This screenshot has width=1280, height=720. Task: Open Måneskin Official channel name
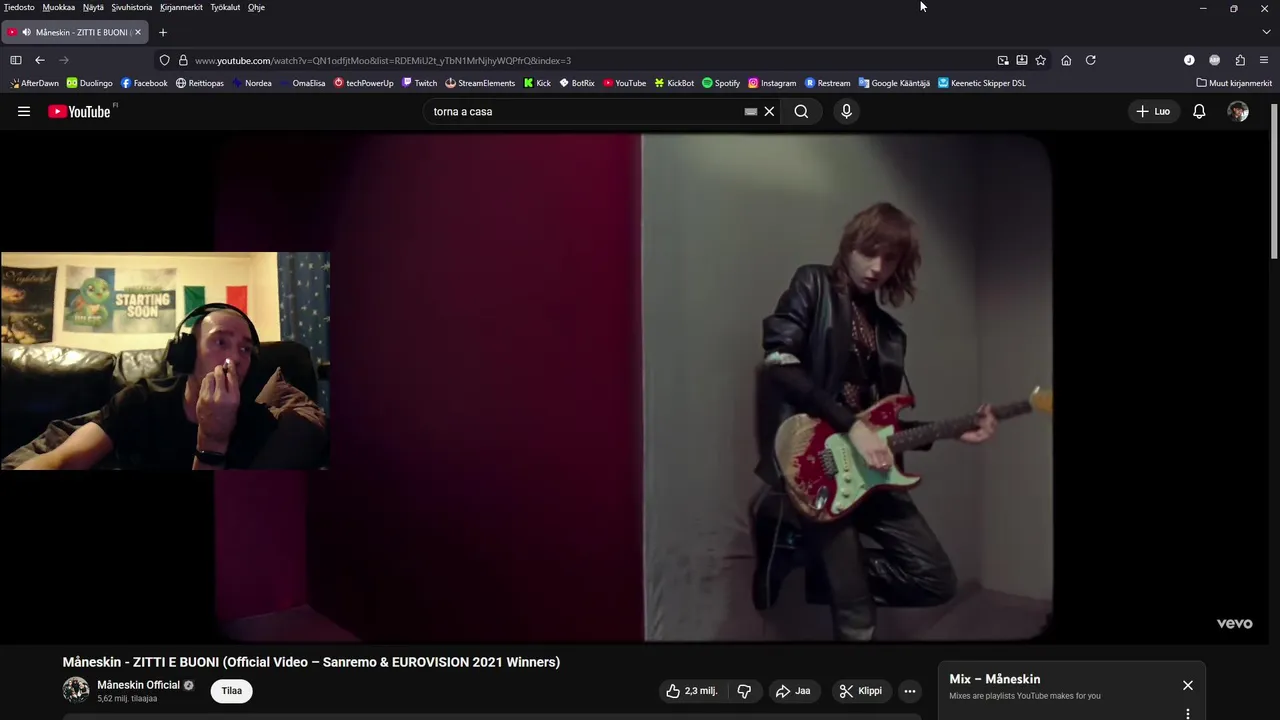138,685
